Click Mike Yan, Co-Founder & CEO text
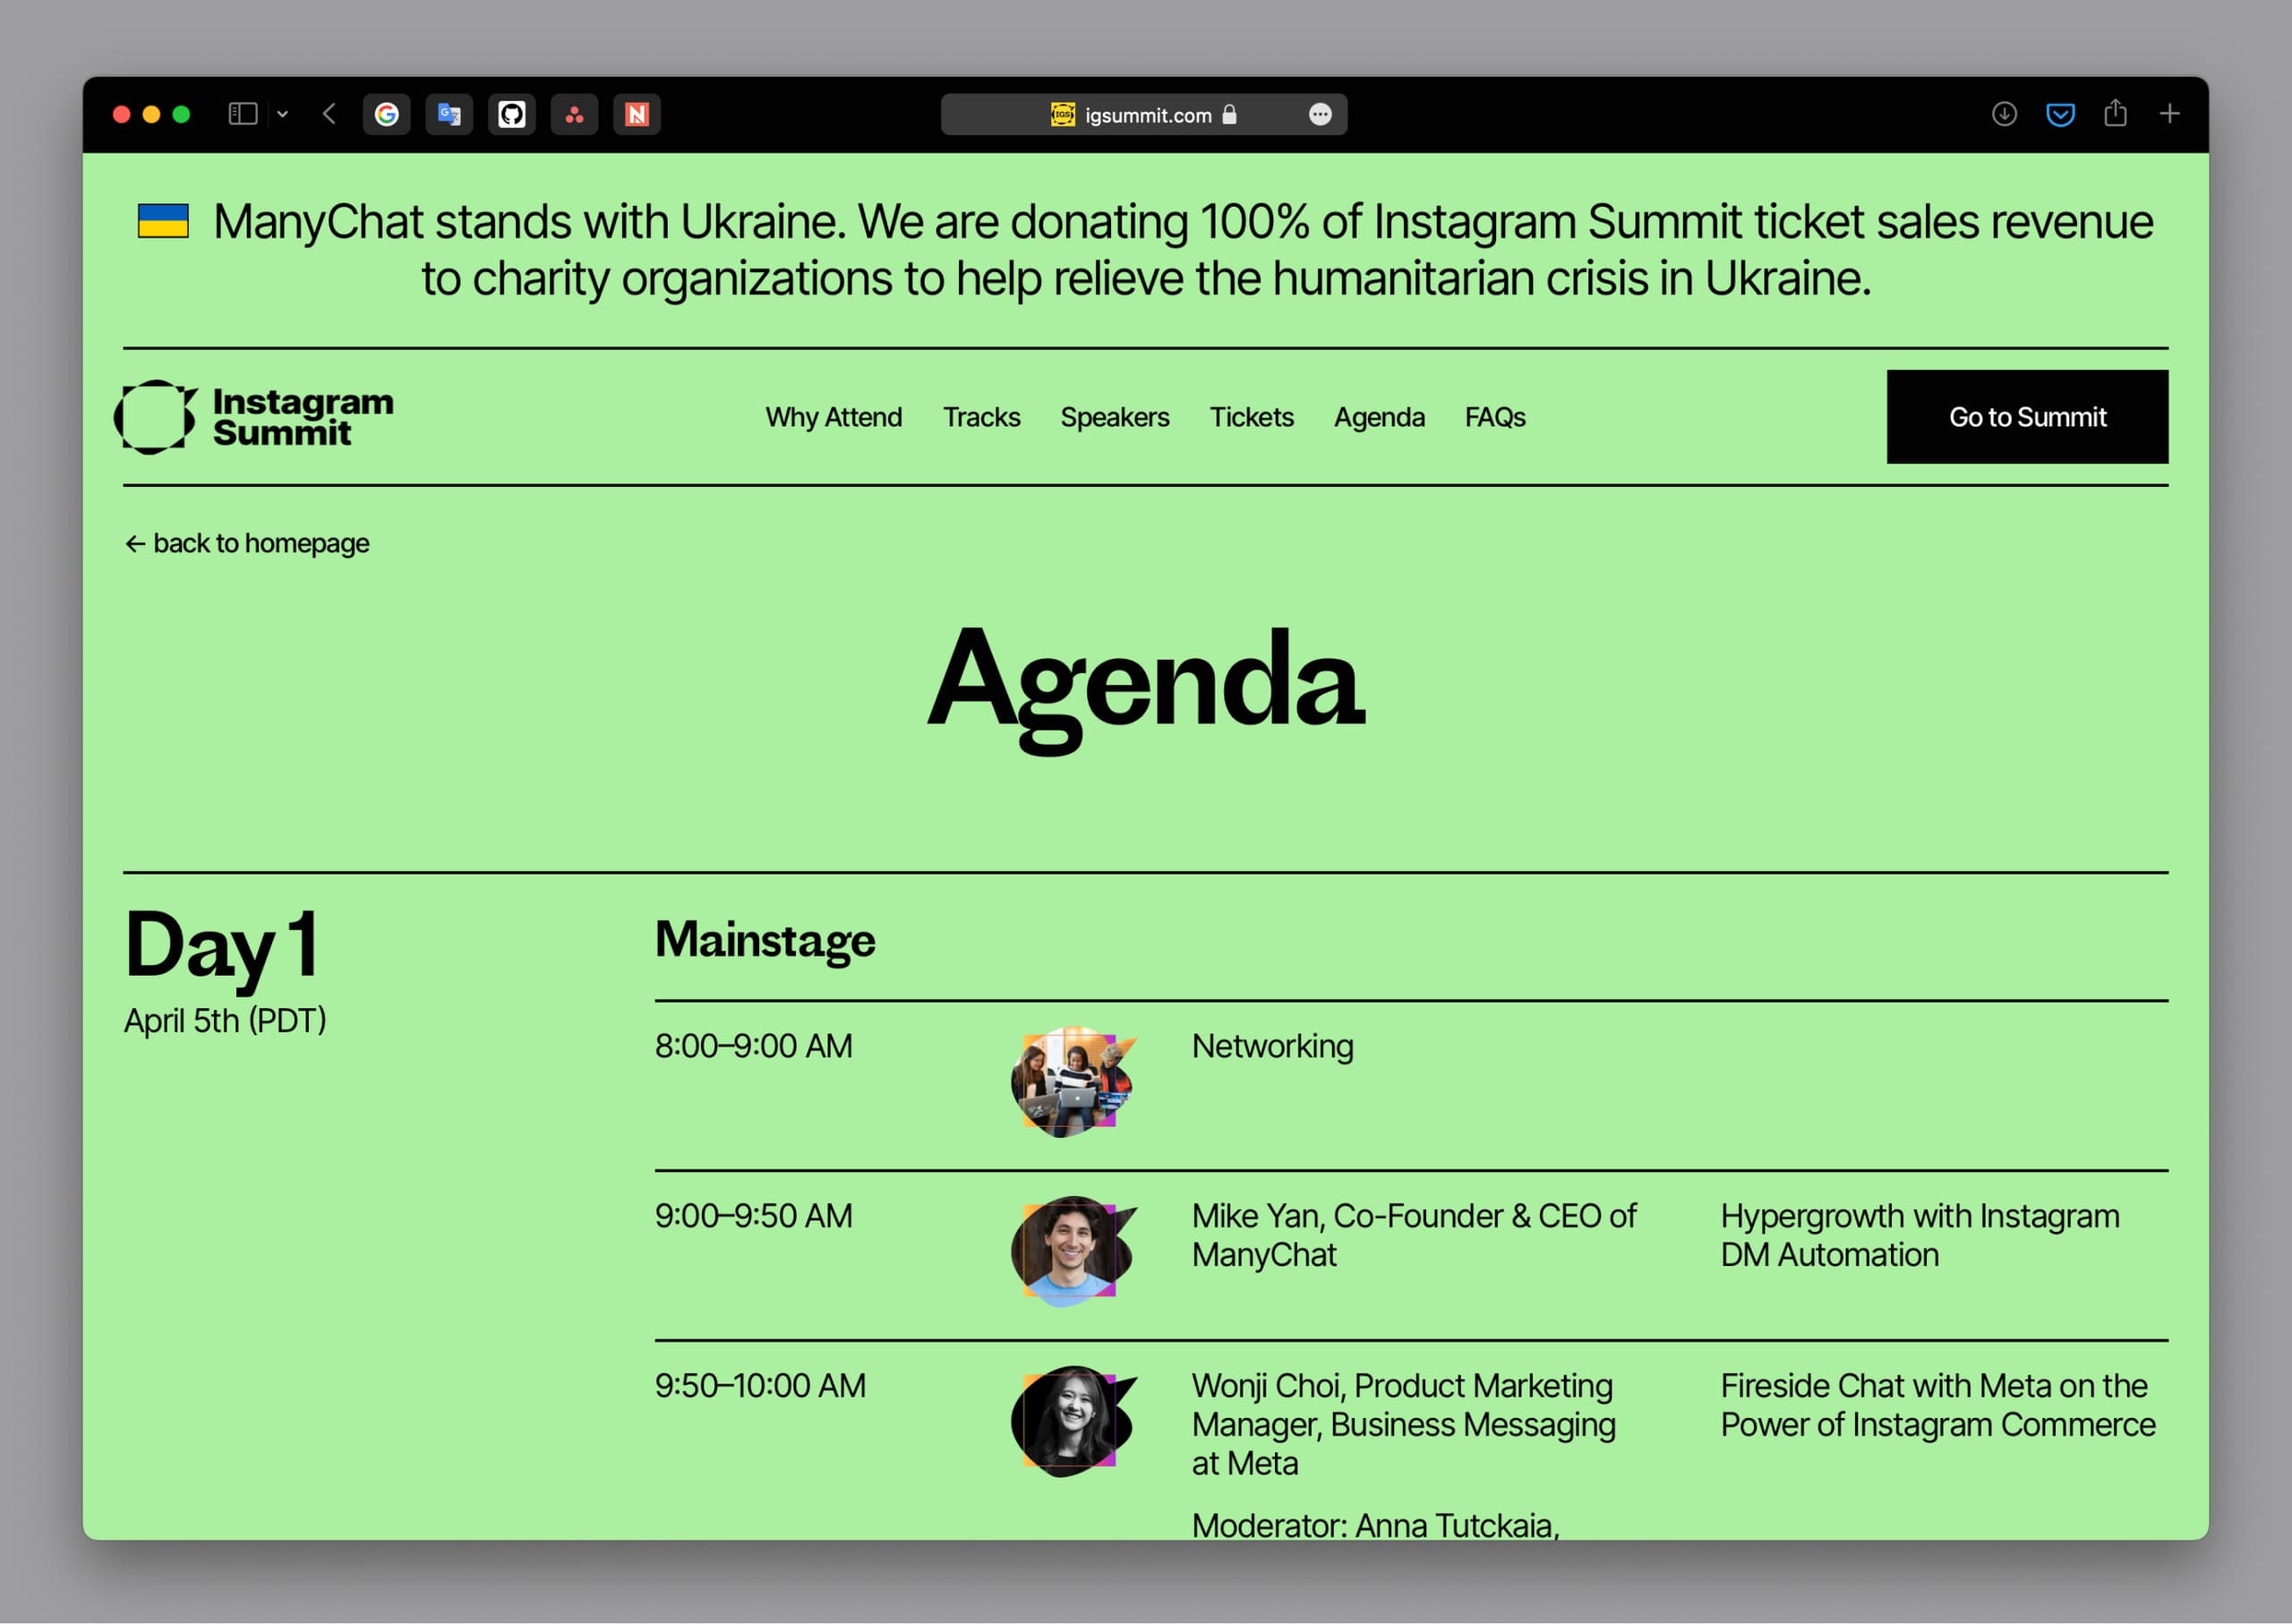This screenshot has height=1624, width=2292. pyautogui.click(x=1414, y=1235)
